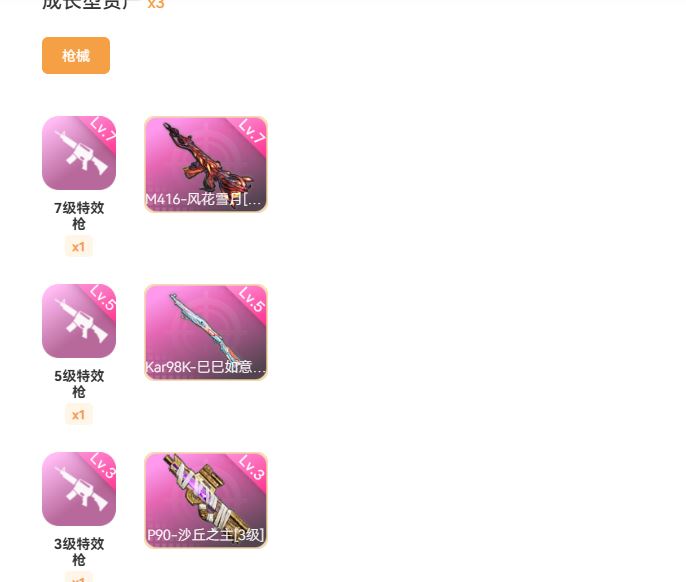The image size is (686, 582).
Task: Click the 5级特效枪 text label
Action: point(79,384)
